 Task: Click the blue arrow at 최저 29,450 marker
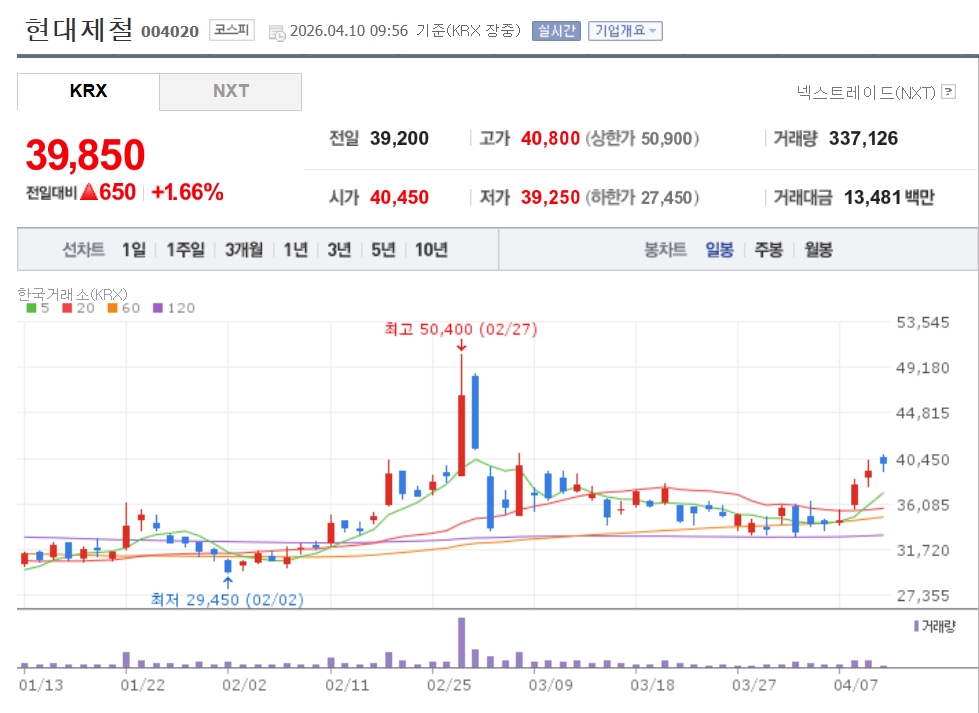pos(228,581)
